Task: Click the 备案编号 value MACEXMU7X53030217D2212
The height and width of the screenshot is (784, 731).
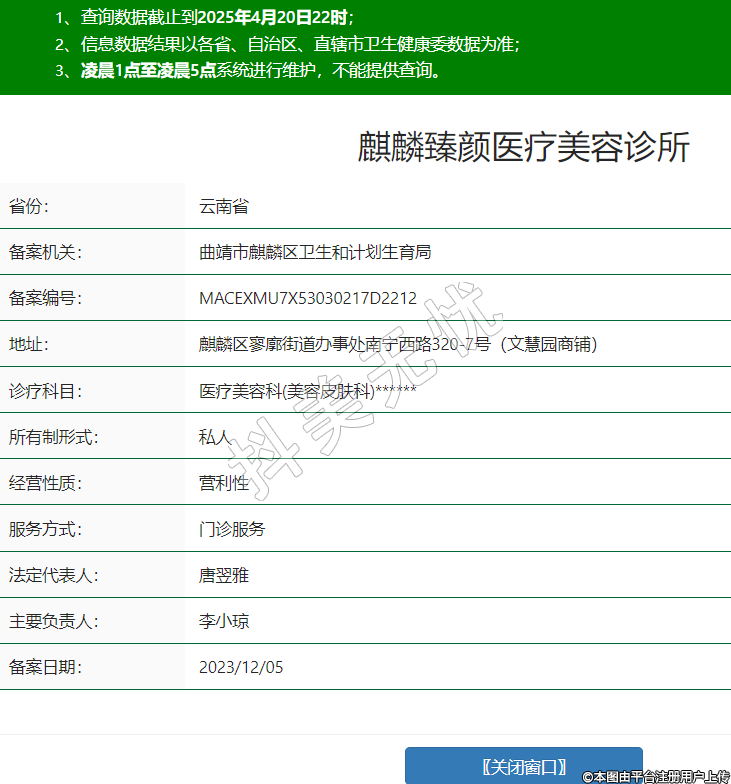Action: click(x=307, y=298)
